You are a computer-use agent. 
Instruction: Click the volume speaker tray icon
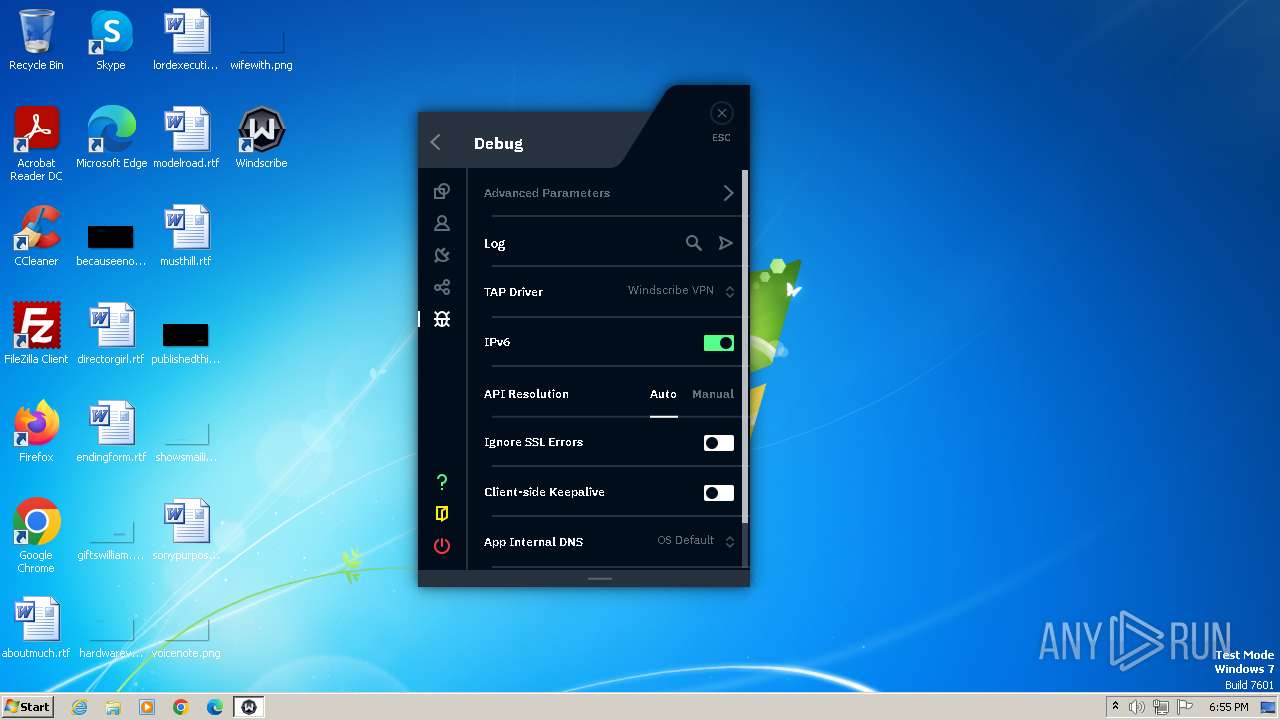point(1137,707)
